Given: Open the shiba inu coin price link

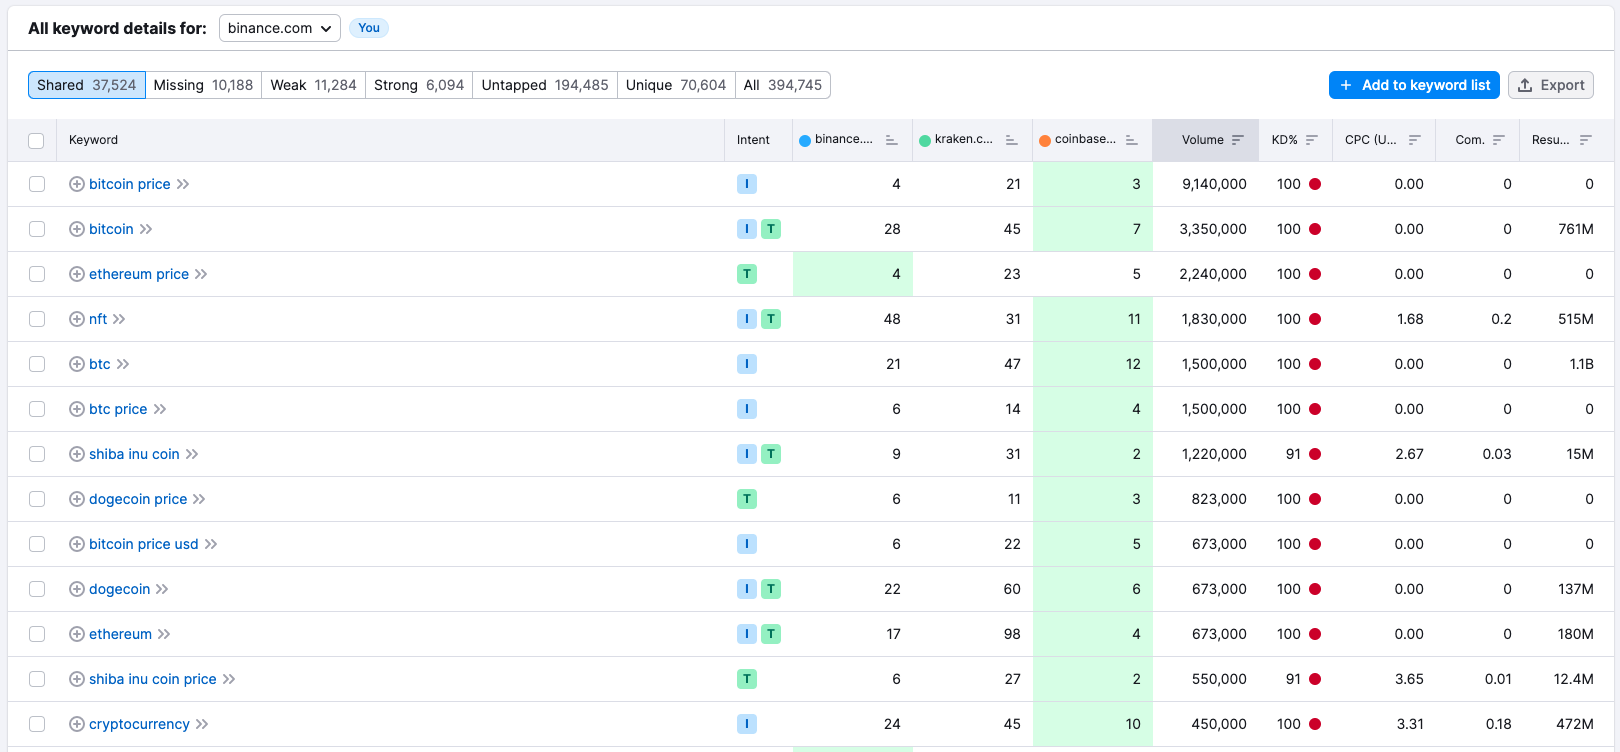Looking at the screenshot, I should click(x=153, y=679).
